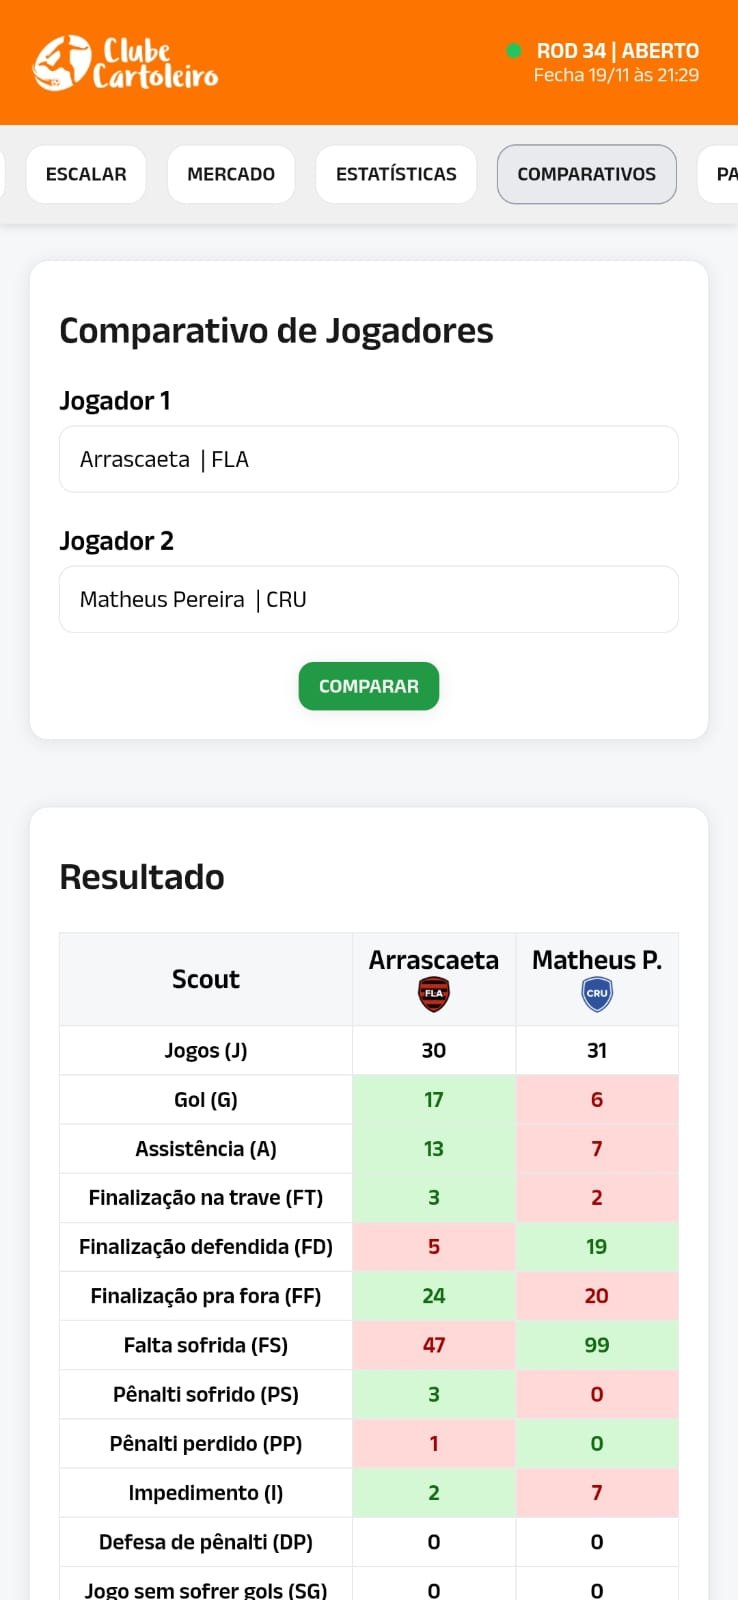The height and width of the screenshot is (1600, 738).
Task: Click the Cruzeiro crest under Matheus P.
Action: (597, 994)
